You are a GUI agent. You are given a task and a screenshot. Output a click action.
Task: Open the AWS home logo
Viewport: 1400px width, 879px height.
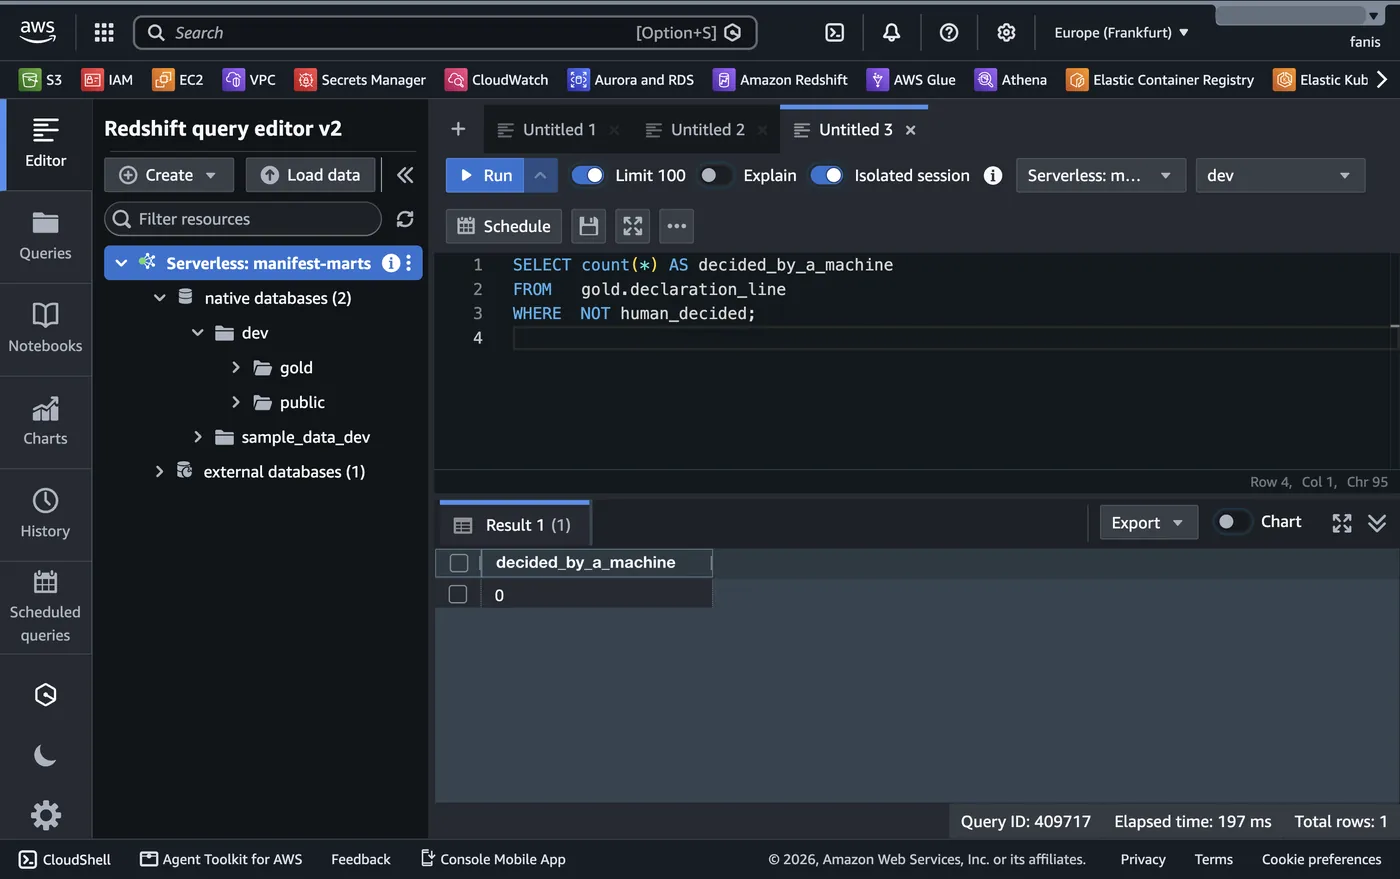(x=37, y=32)
